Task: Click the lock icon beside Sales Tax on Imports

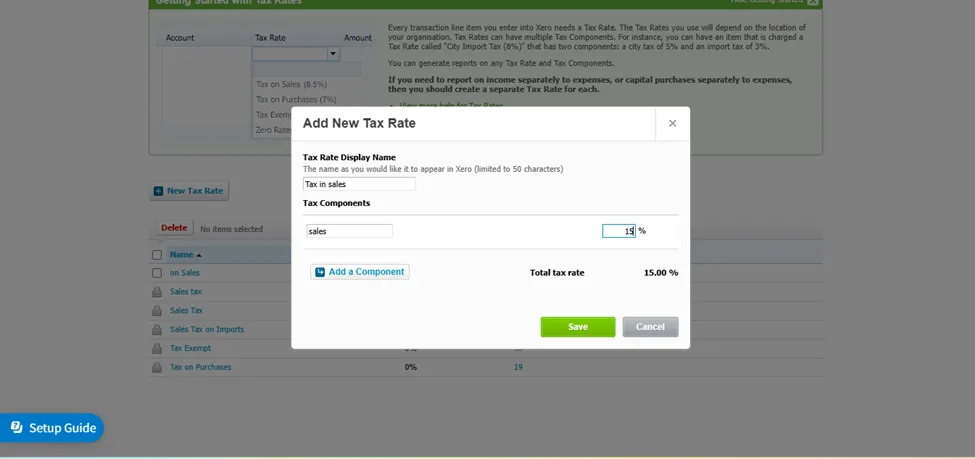Action: click(x=157, y=330)
